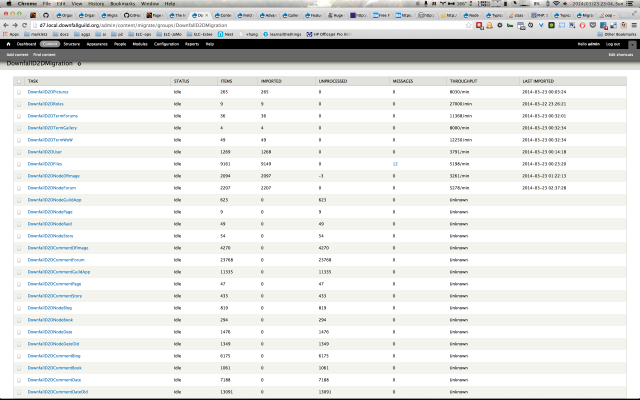Reload the page with refresh icon
Viewport: 640px width, 400px height.
click(24, 25)
